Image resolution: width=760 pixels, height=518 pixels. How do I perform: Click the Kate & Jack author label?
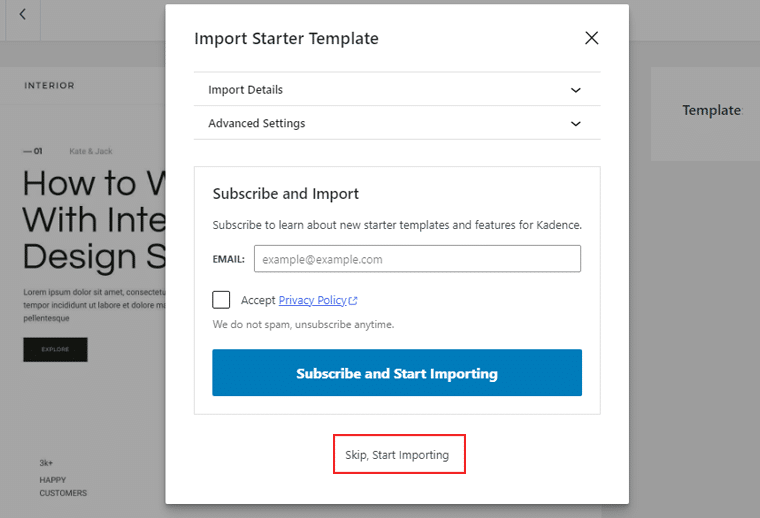pyautogui.click(x=91, y=151)
